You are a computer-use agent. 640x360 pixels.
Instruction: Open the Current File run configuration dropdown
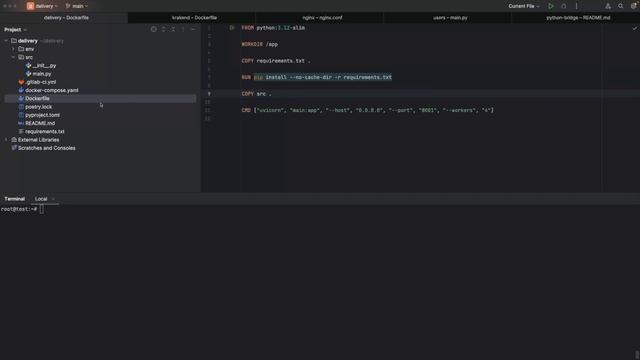(524, 6)
